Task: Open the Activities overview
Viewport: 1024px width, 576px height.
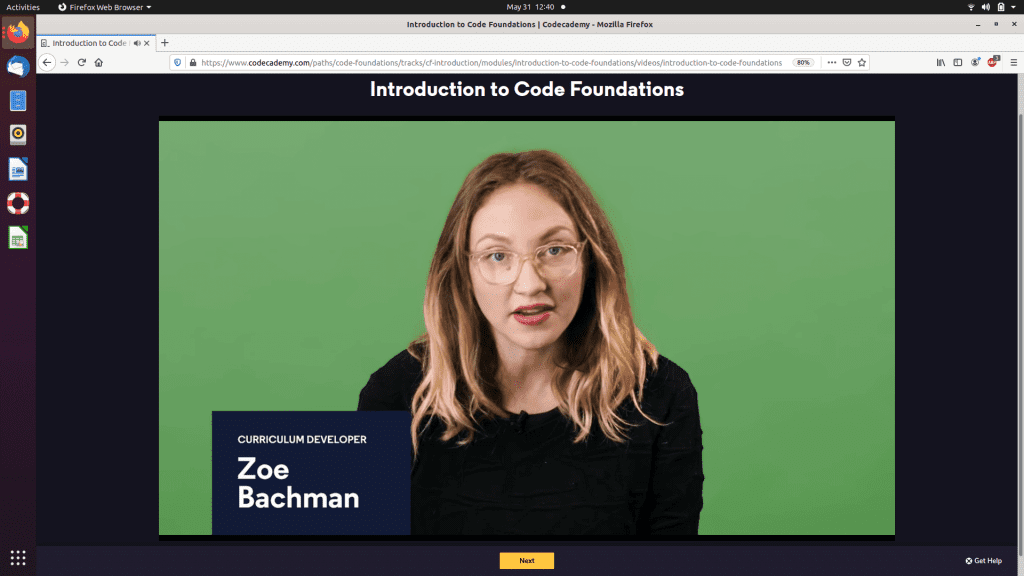Action: [x=23, y=7]
